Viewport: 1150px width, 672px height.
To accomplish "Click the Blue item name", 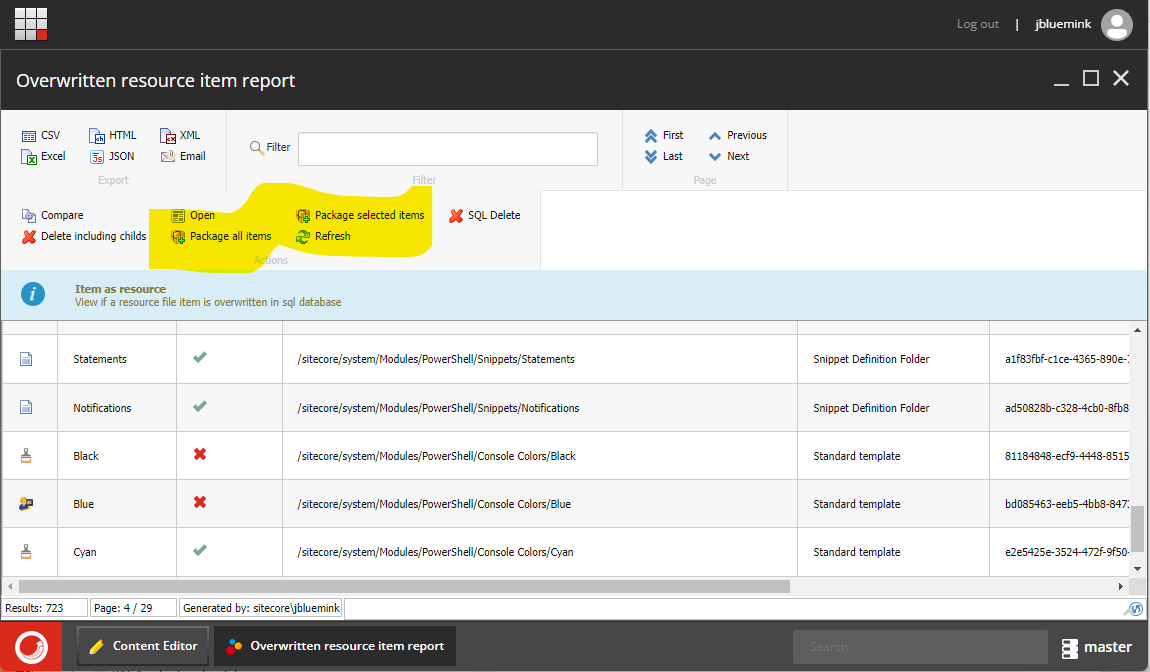I will click(x=84, y=505).
